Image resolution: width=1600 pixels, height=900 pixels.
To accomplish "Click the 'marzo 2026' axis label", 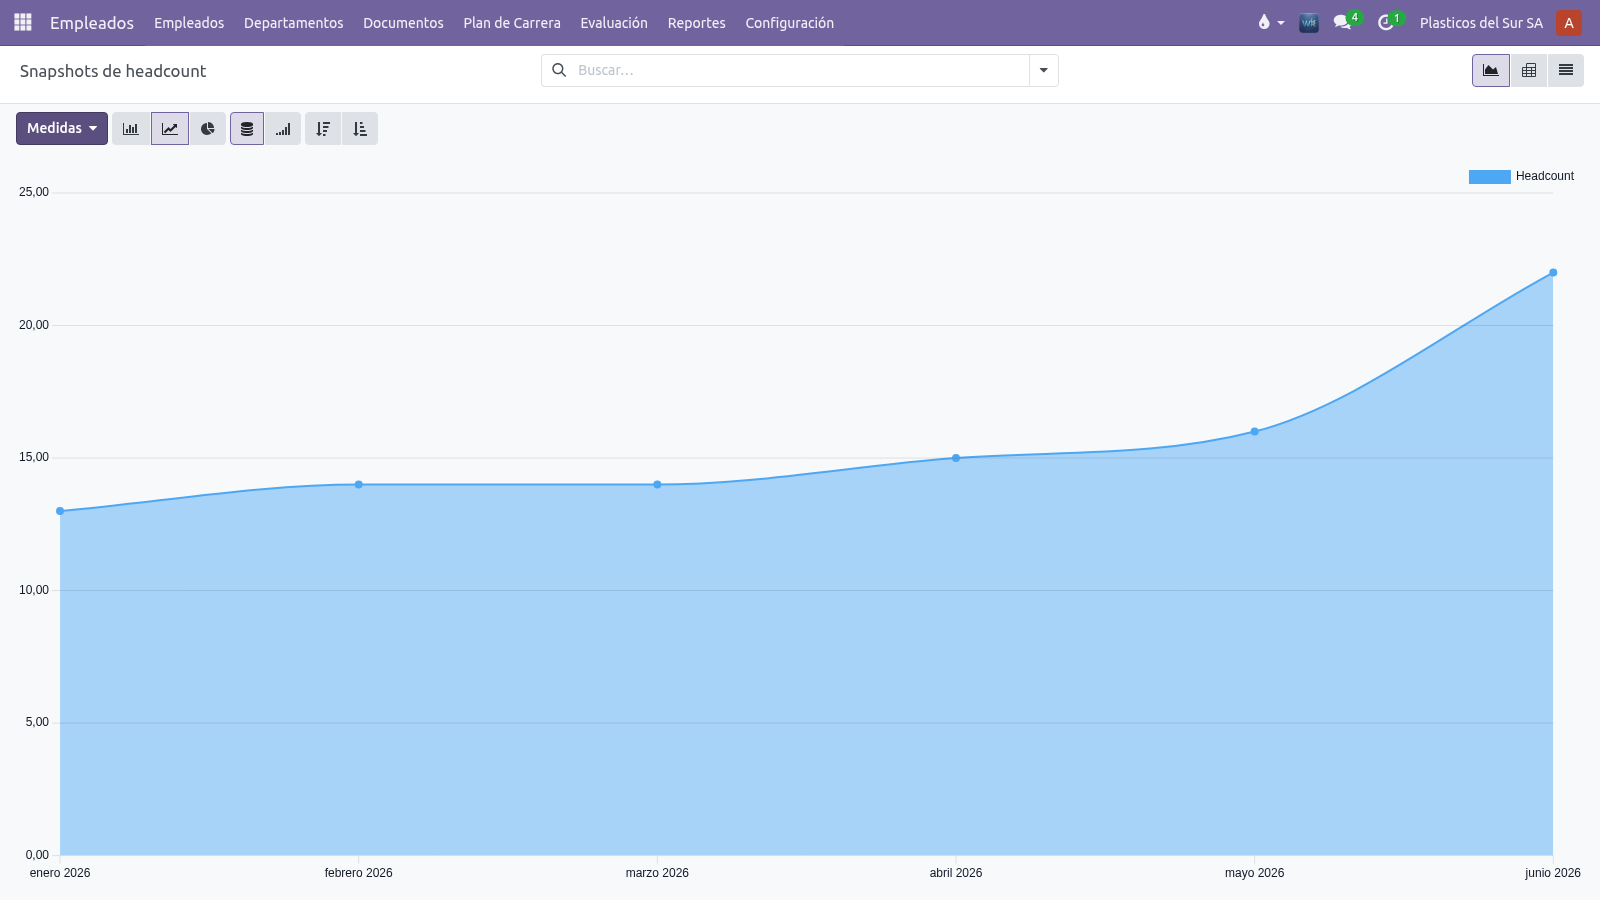I will click(657, 873).
